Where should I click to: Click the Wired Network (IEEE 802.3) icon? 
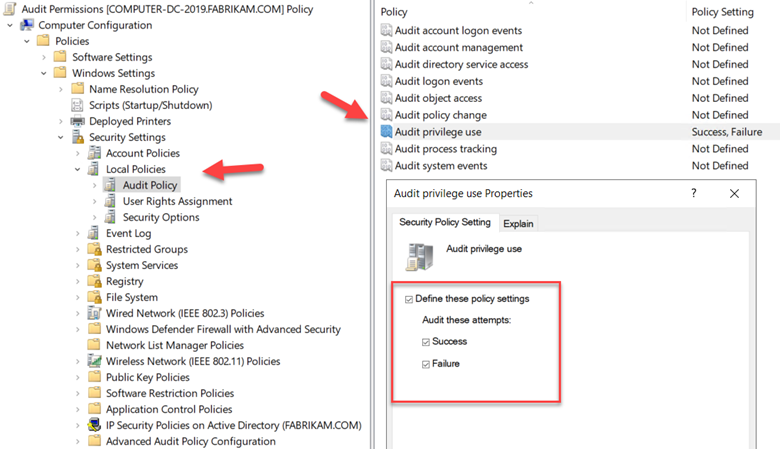click(94, 313)
